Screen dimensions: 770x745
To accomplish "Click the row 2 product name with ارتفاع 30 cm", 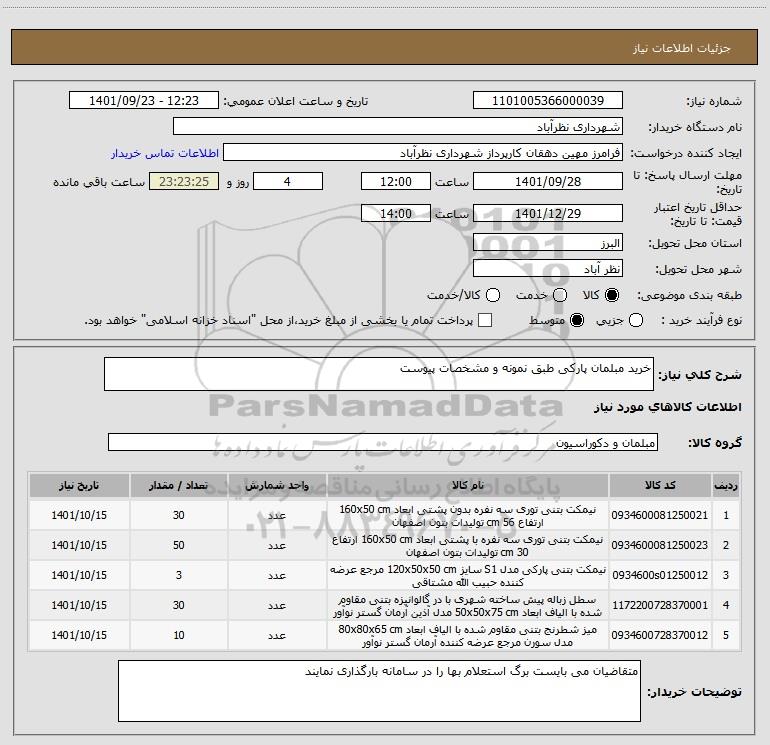I will click(x=468, y=546).
